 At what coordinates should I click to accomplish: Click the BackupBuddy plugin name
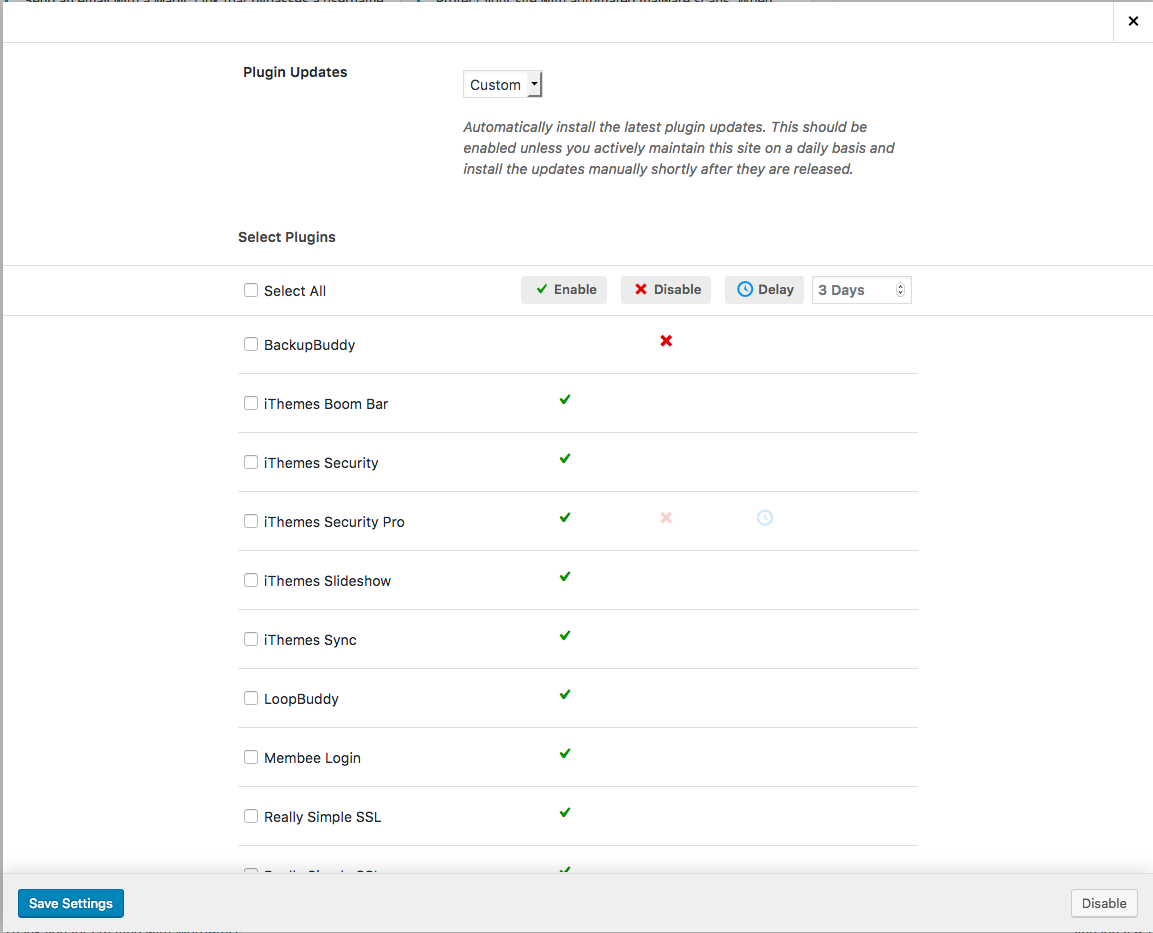tap(310, 345)
